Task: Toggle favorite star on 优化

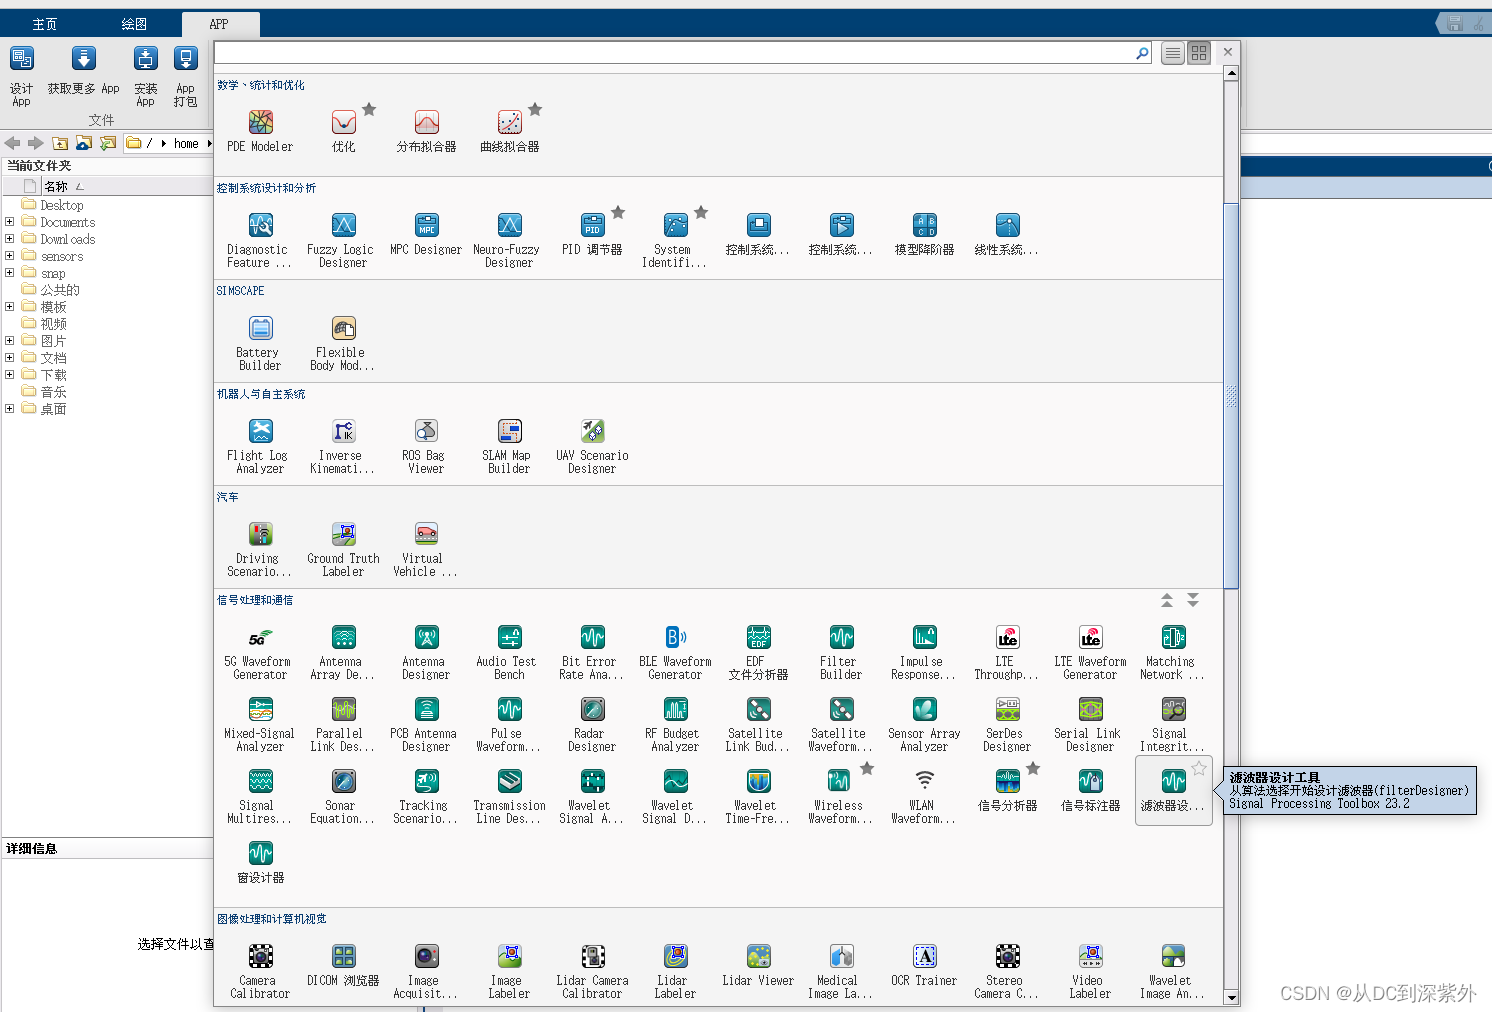Action: coord(369,109)
